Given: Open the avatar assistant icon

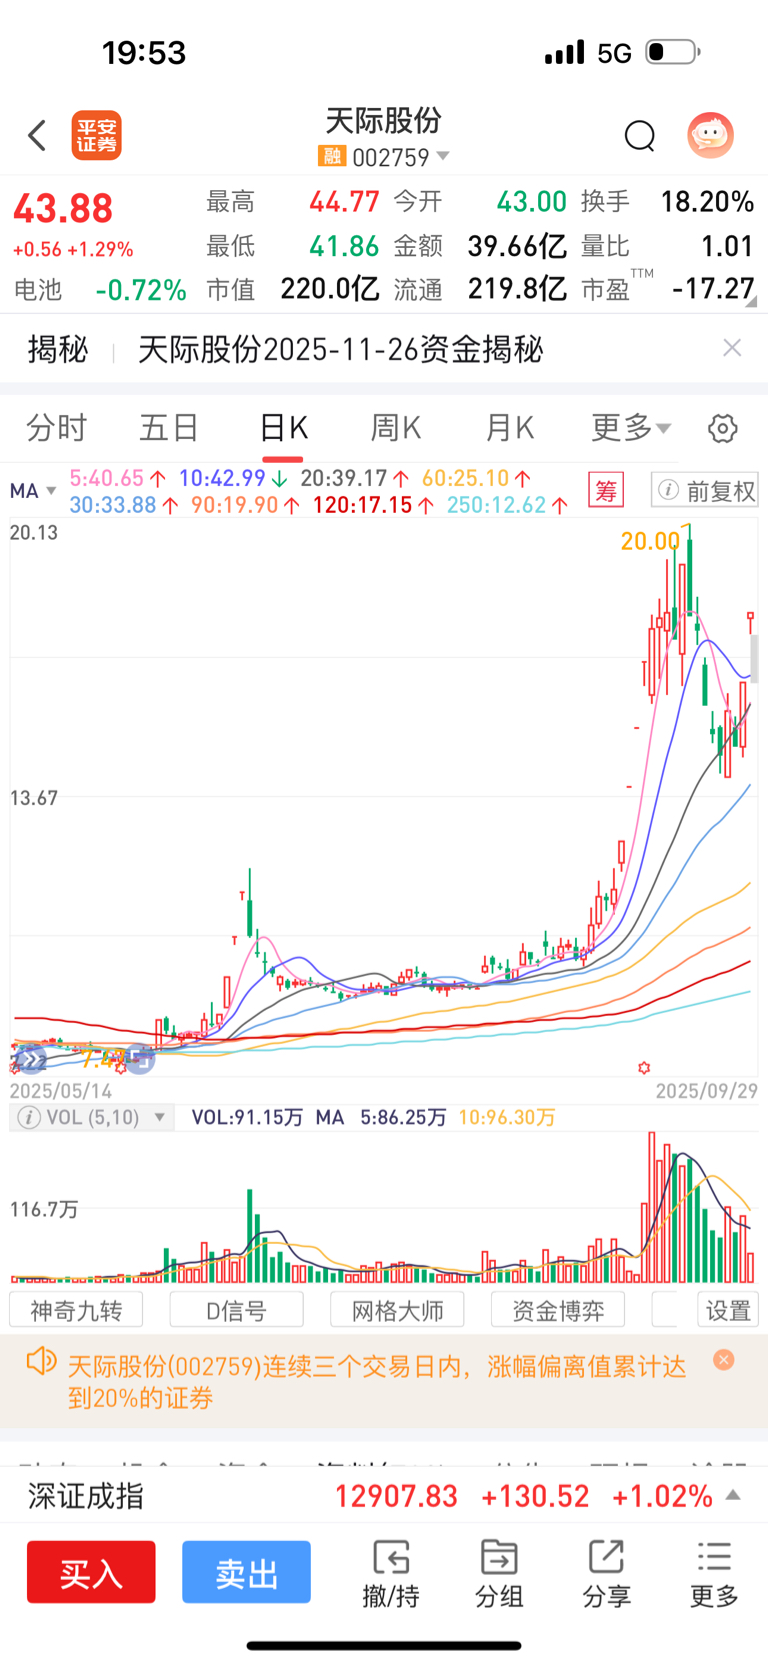Looking at the screenshot, I should [711, 135].
